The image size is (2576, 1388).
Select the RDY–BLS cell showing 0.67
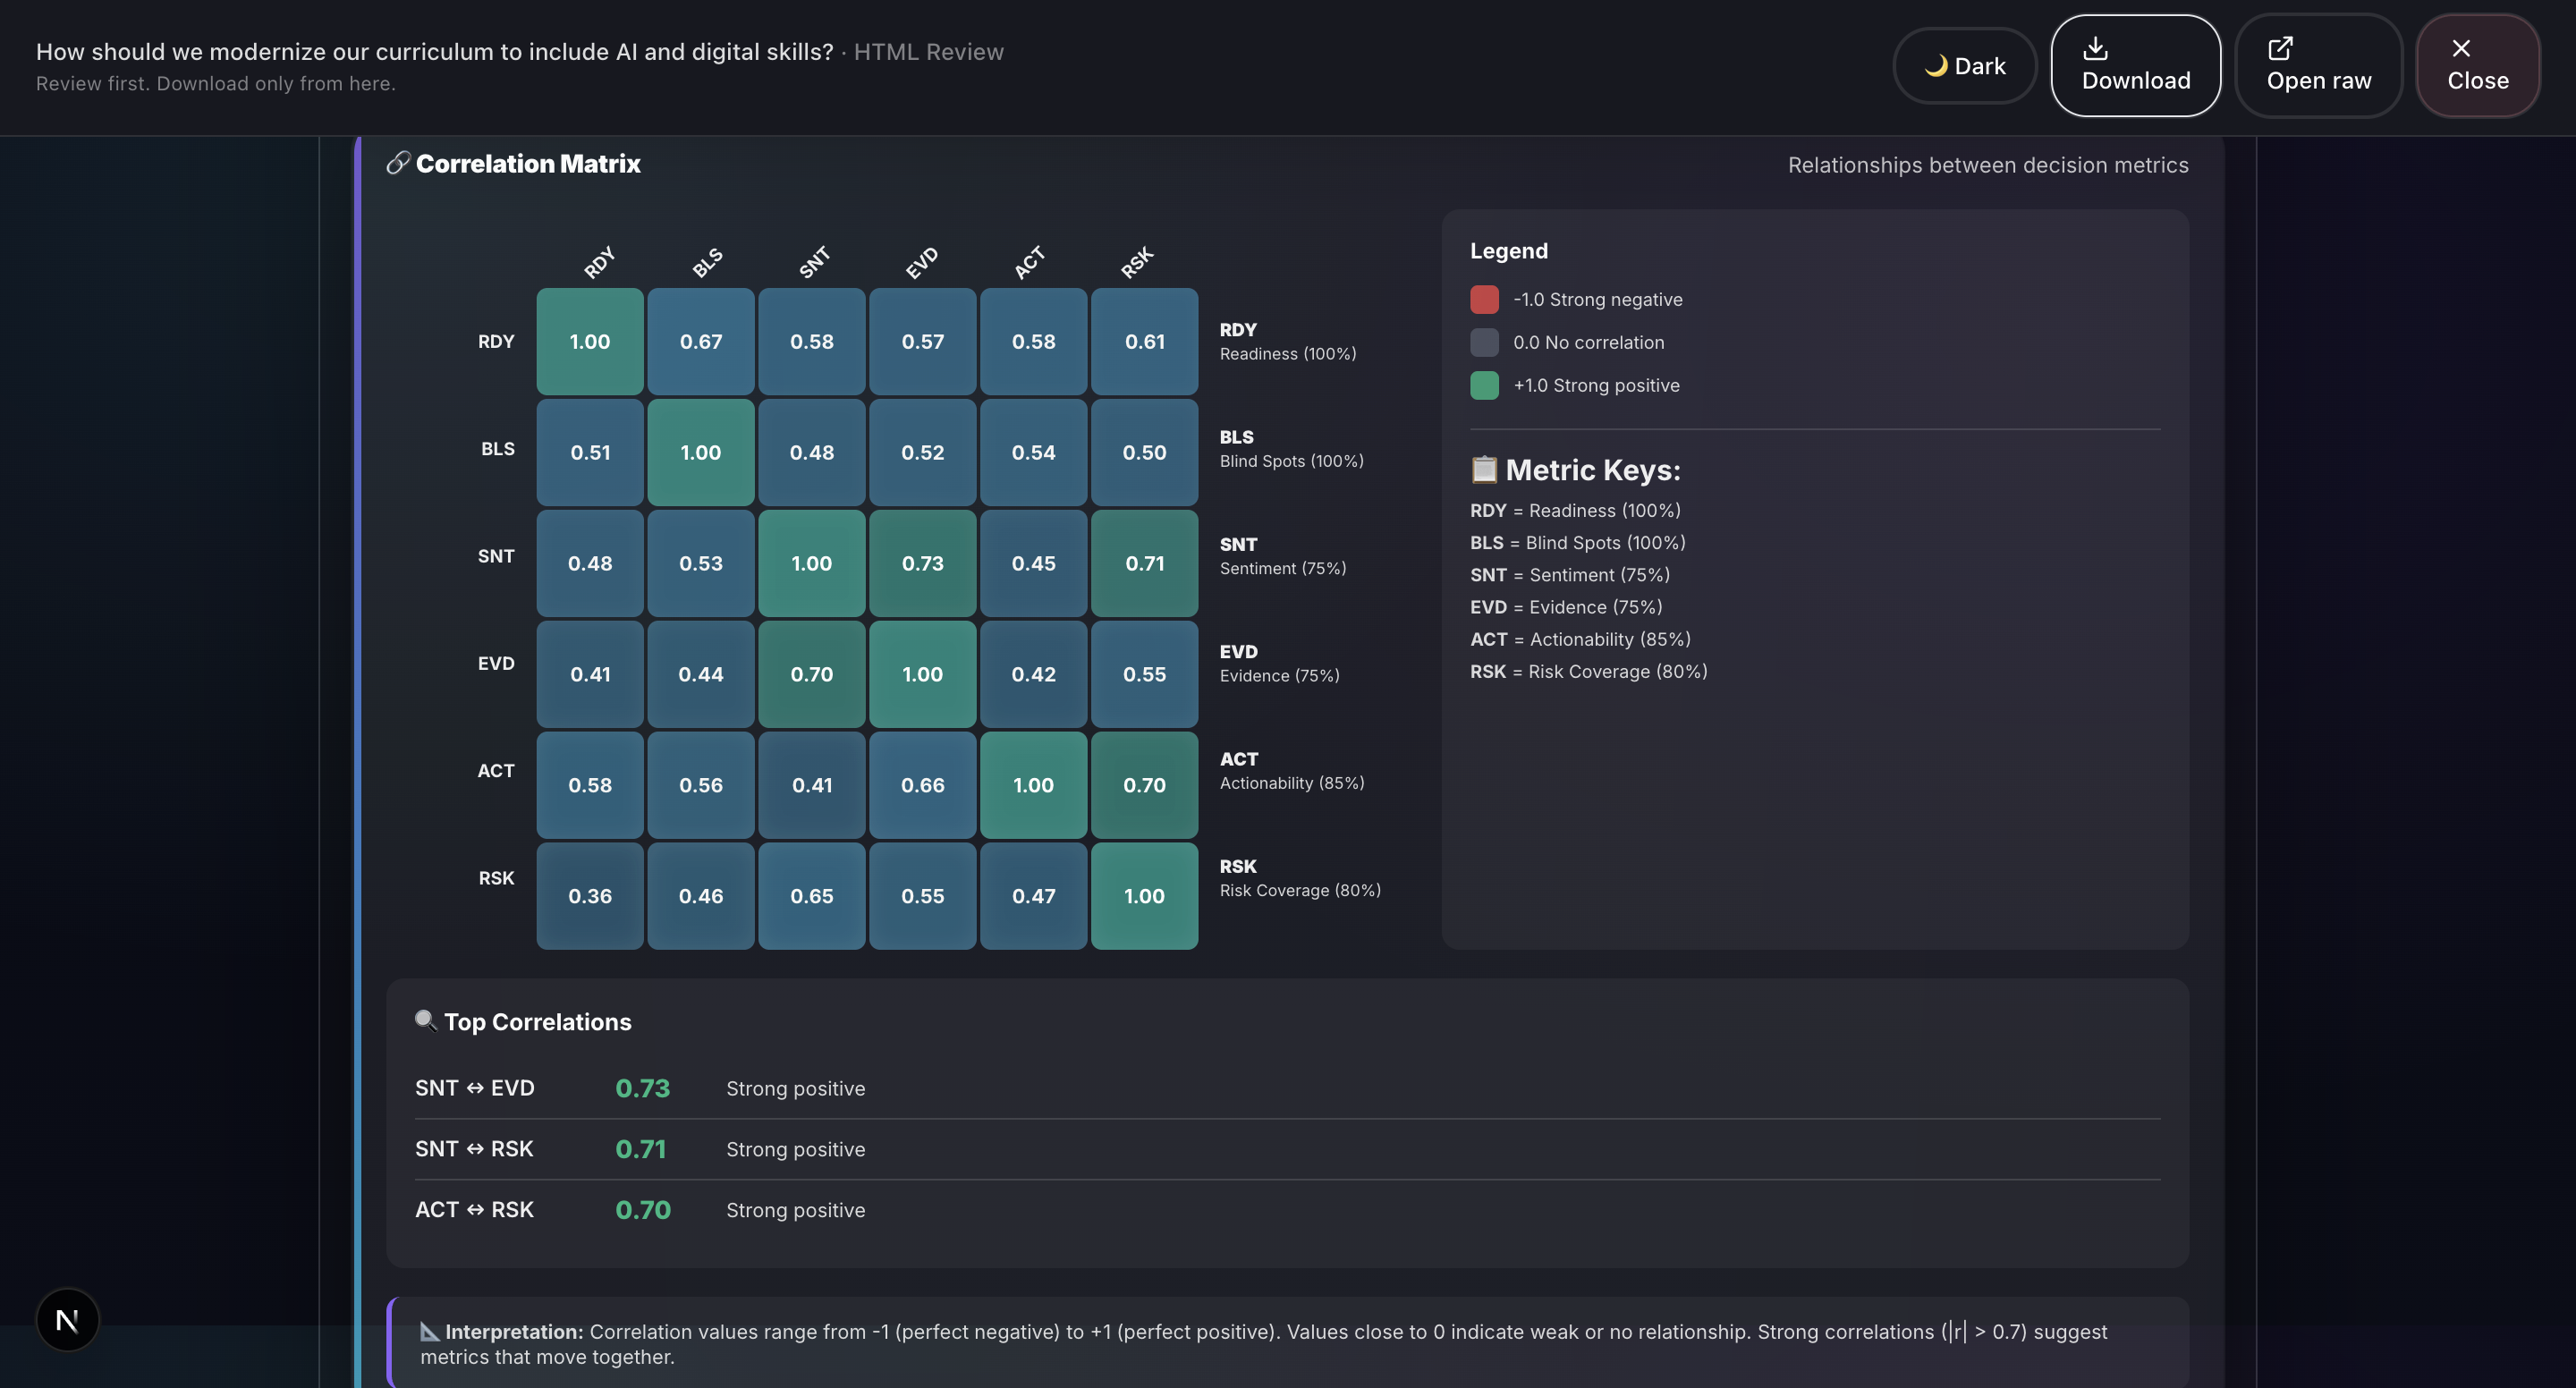700,341
